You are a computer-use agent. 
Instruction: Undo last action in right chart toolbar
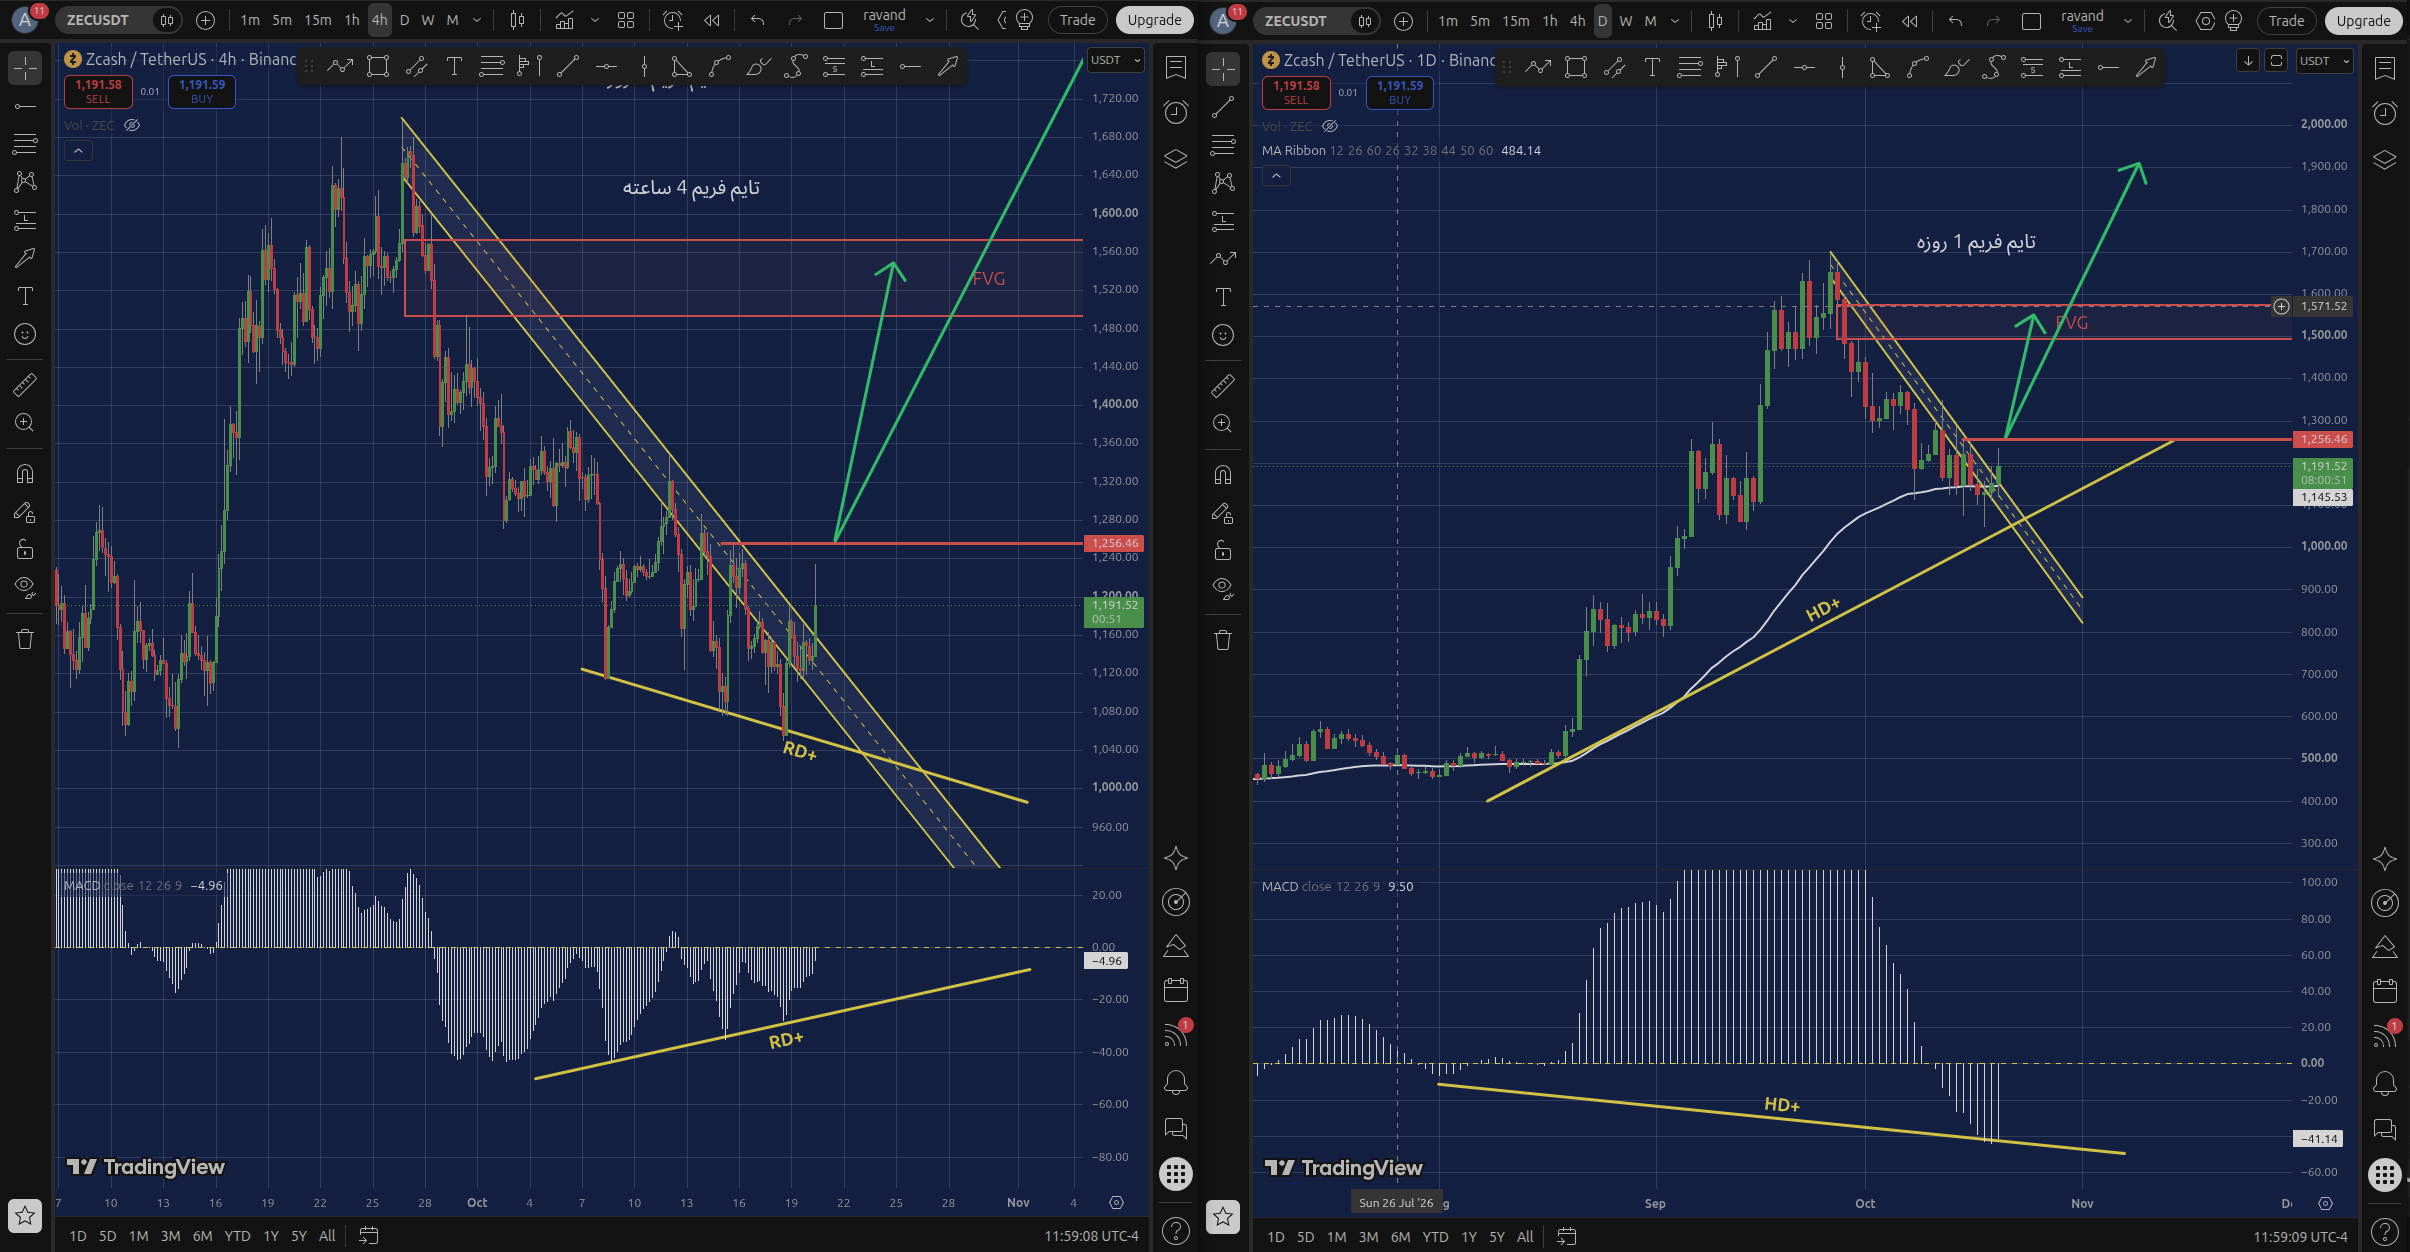tap(1955, 21)
